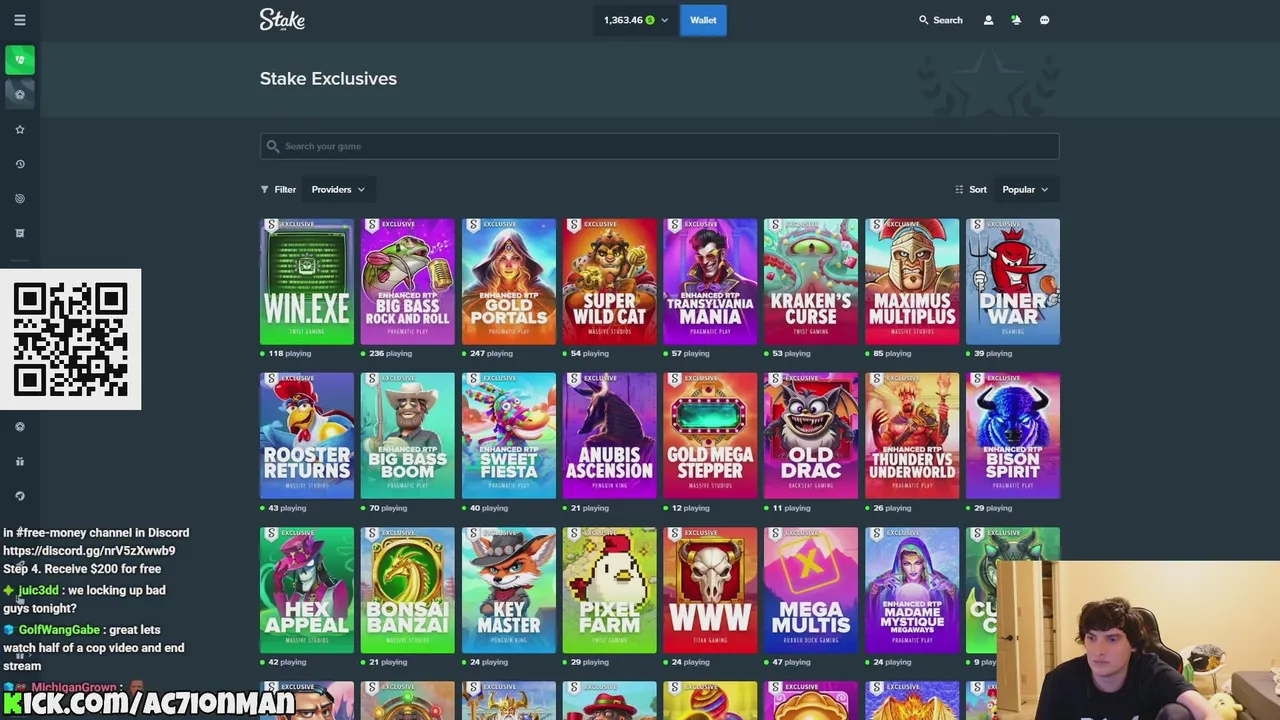This screenshot has height=720, width=1280.
Task: Open Transylvania Mania game
Action: click(x=710, y=281)
